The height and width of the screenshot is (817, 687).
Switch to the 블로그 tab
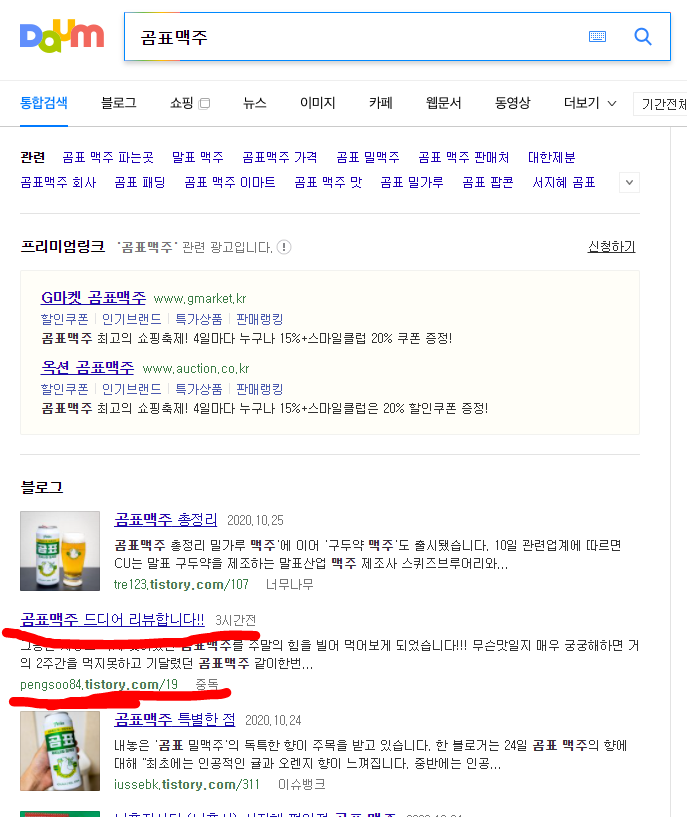point(119,103)
